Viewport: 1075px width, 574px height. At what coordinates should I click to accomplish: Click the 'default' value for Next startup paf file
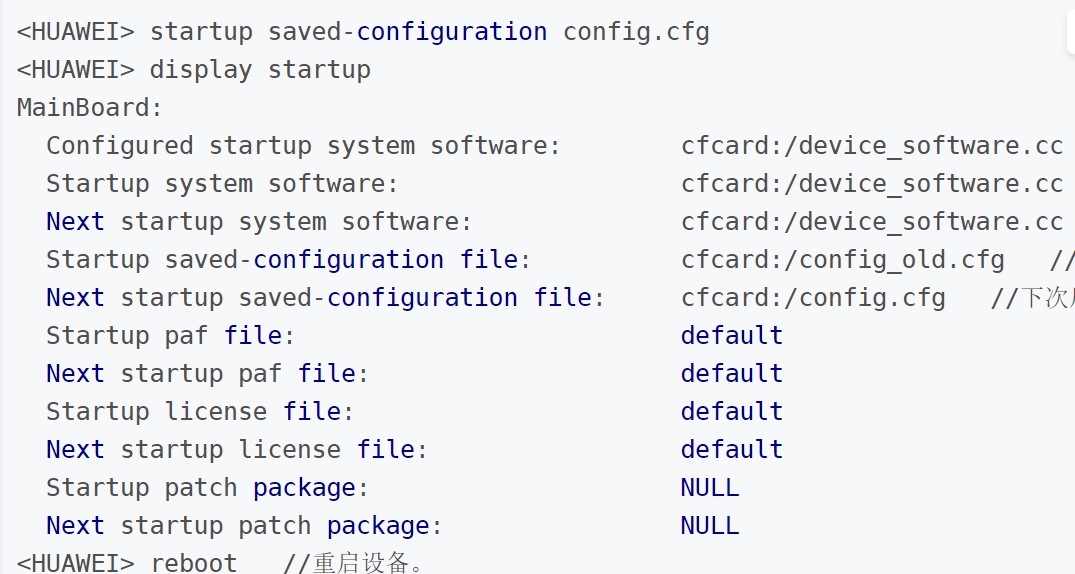pyautogui.click(x=731, y=373)
